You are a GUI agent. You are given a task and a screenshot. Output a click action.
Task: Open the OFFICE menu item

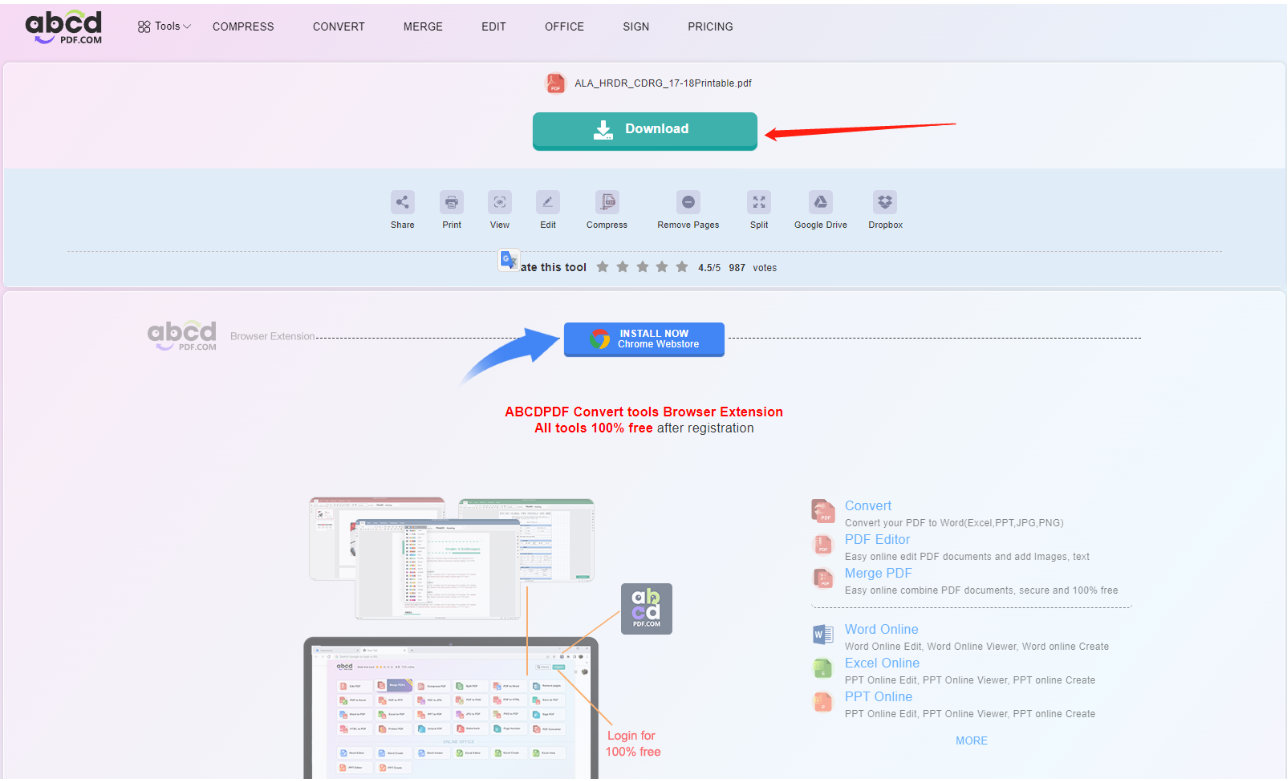565,27
